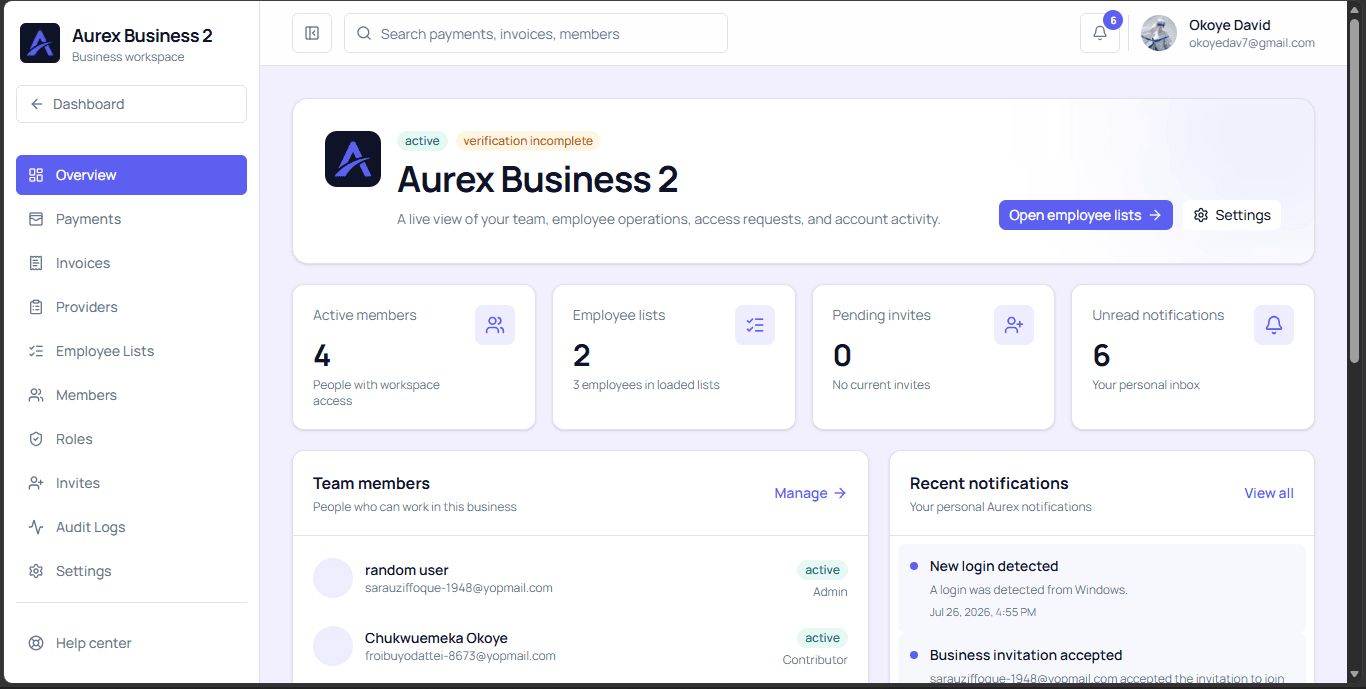1366x689 pixels.
Task: Click the active status badge in the business header
Action: (422, 141)
